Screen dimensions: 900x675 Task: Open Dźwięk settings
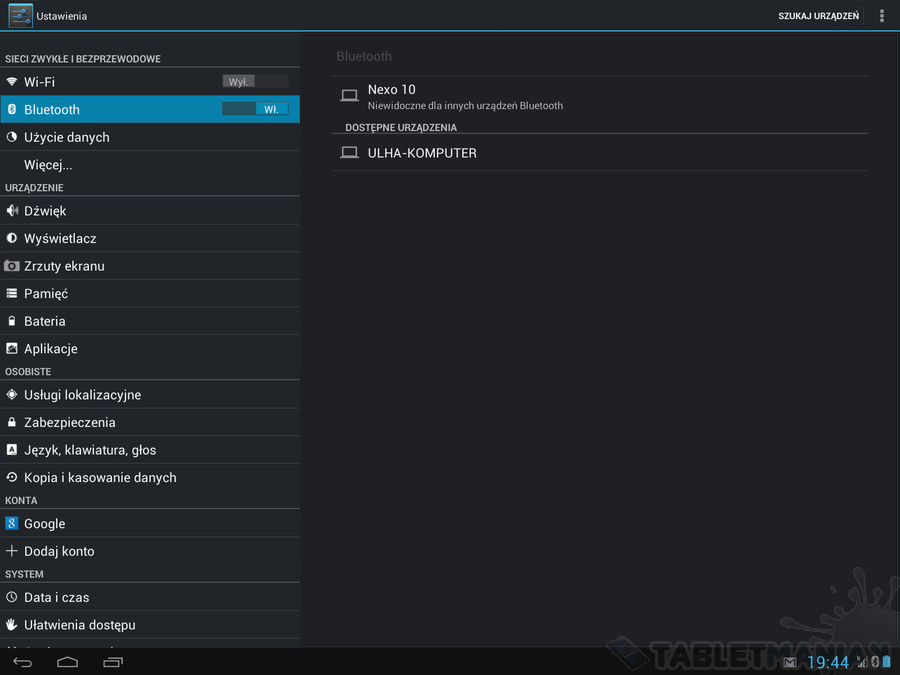coord(150,211)
